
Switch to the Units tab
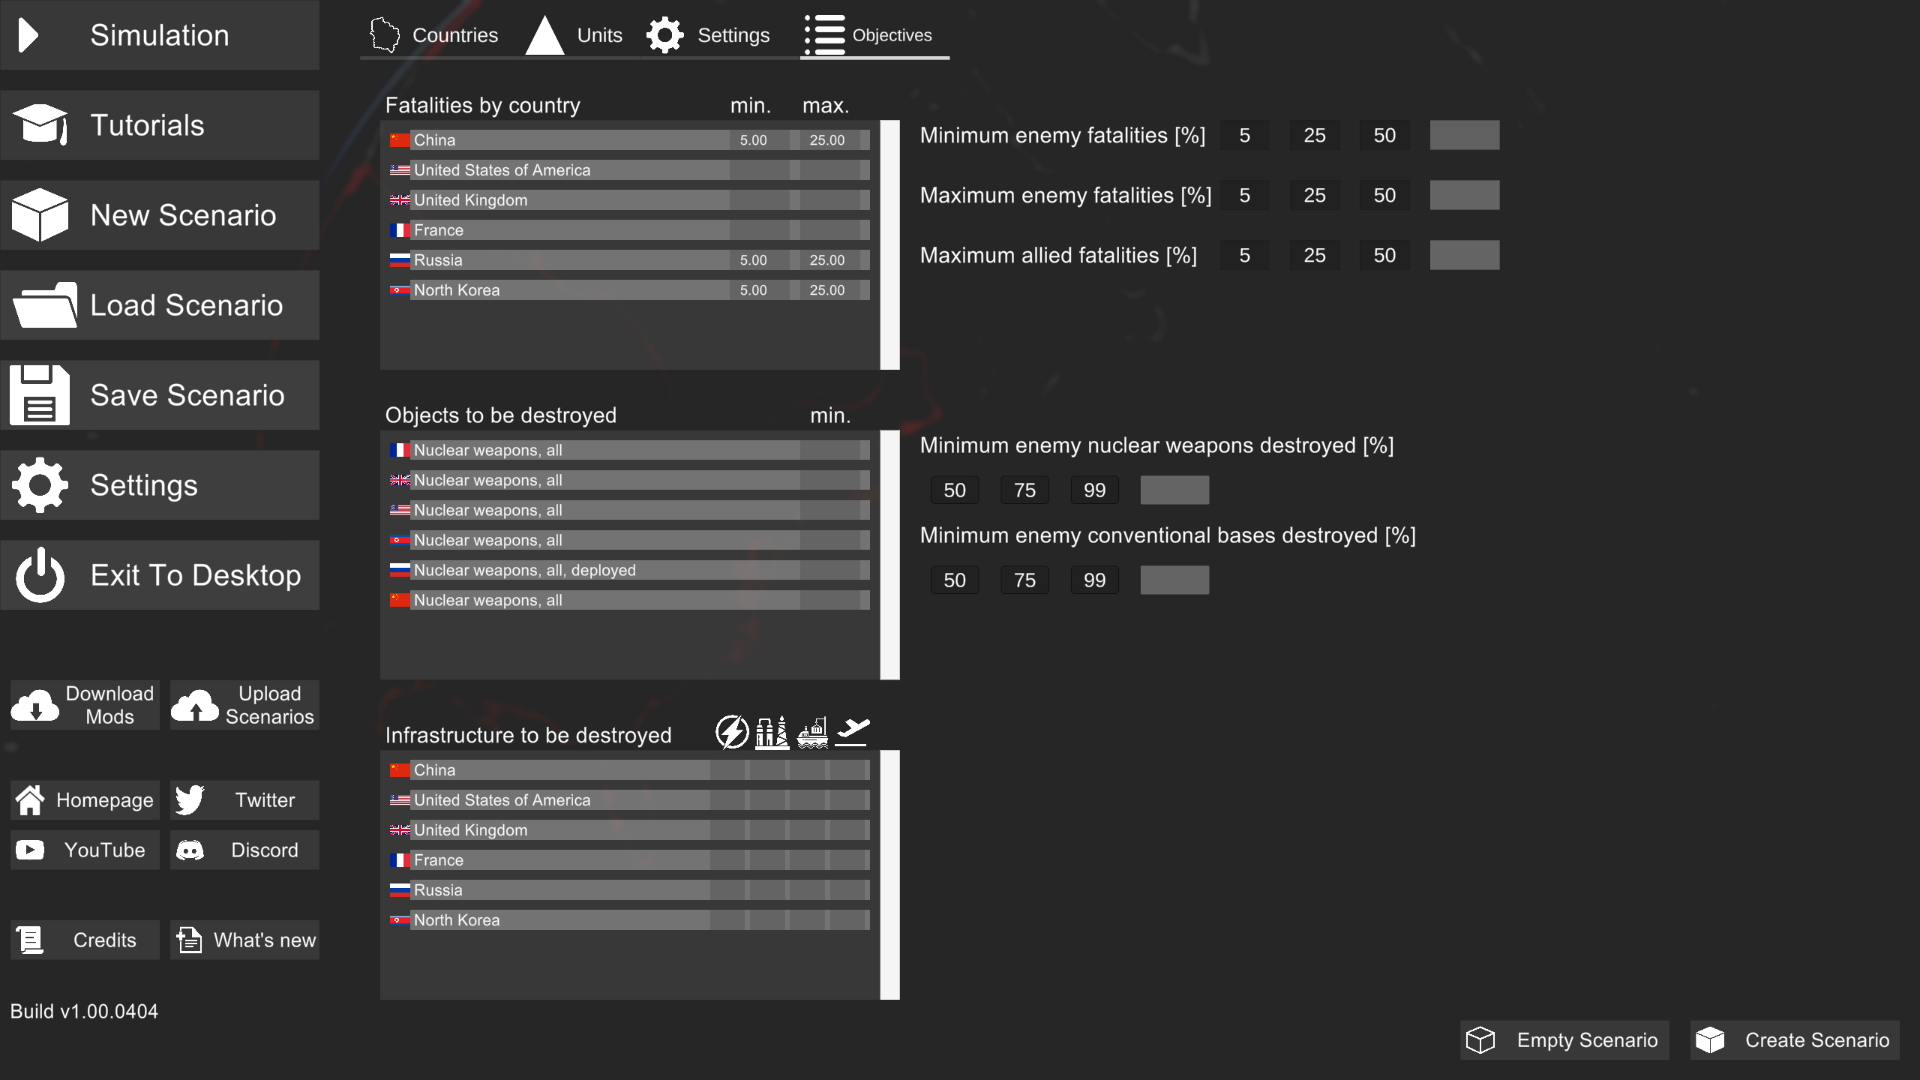tap(575, 35)
